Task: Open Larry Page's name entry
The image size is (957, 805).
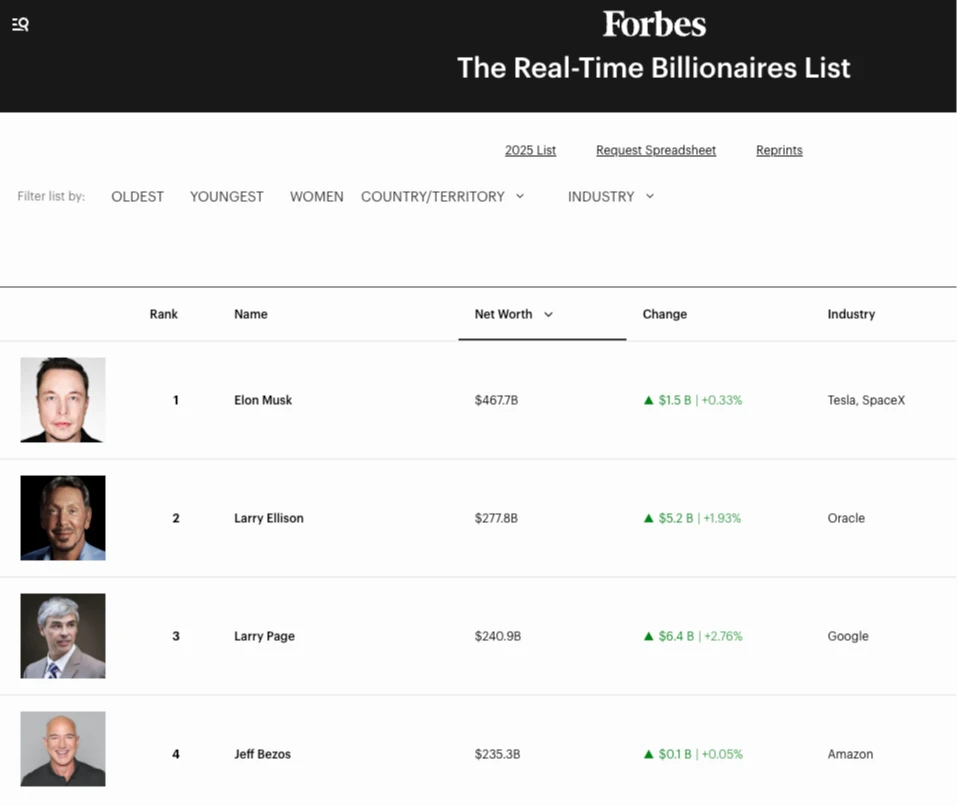Action: [264, 636]
